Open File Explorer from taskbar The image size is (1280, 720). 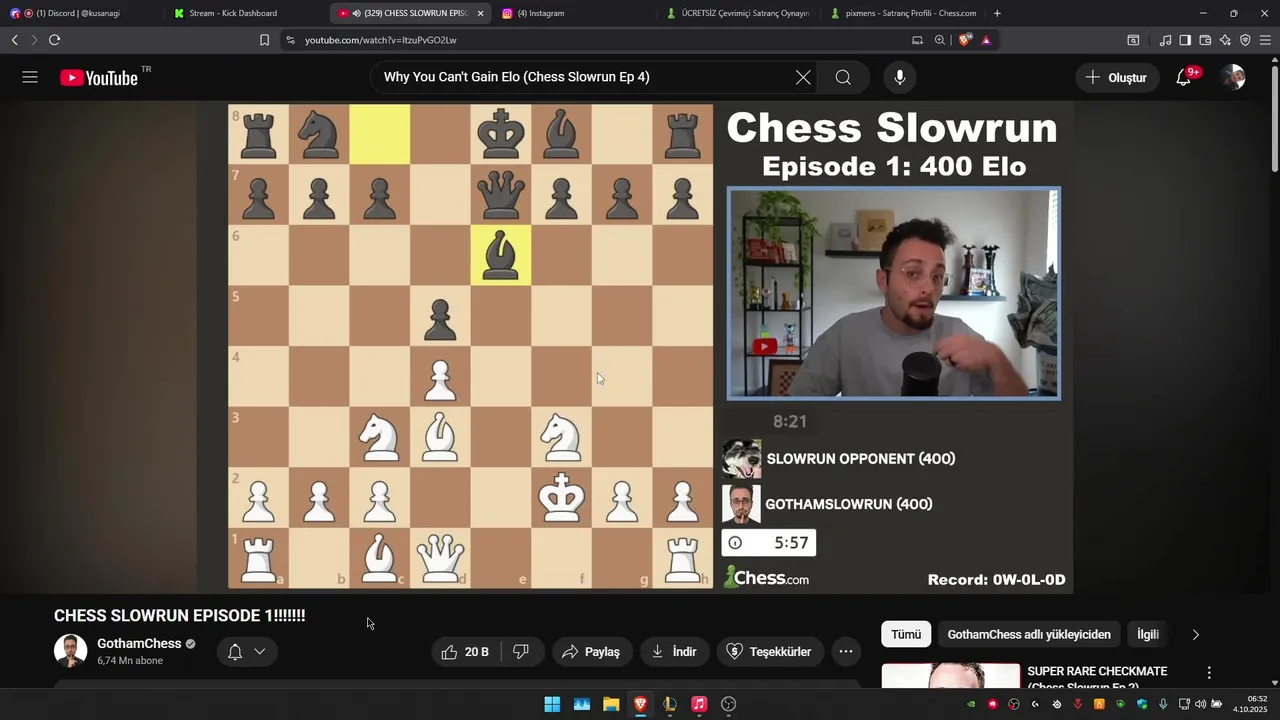click(611, 704)
